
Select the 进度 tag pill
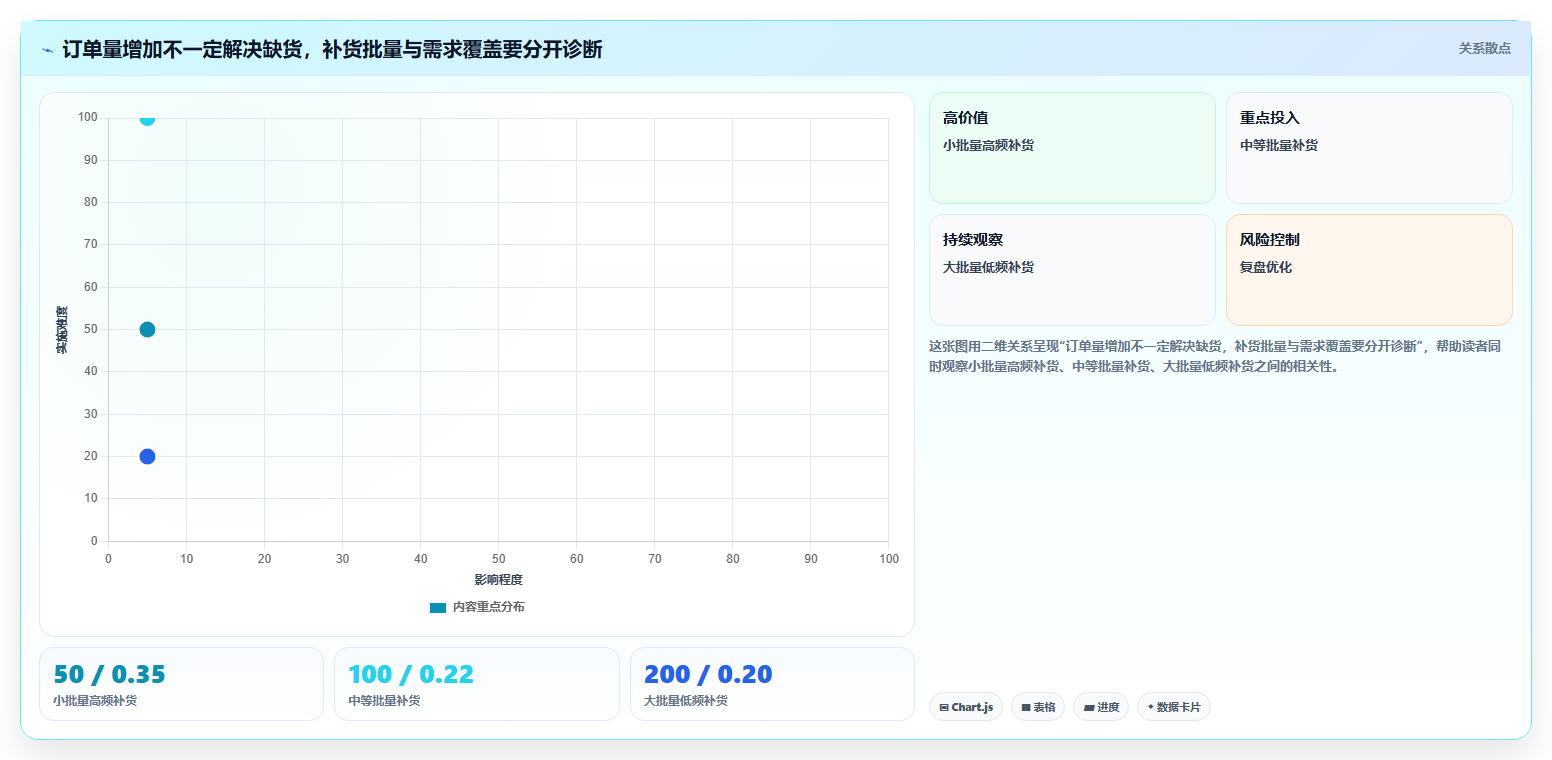tap(1101, 707)
